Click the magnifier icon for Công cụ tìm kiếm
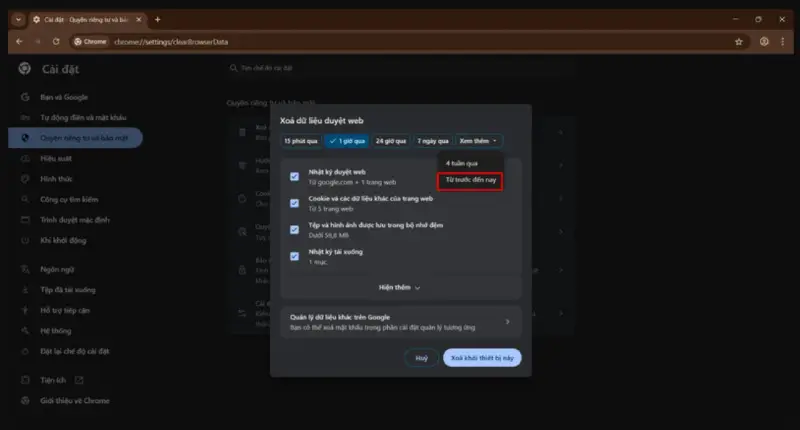This screenshot has height=430, width=800. pos(24,199)
